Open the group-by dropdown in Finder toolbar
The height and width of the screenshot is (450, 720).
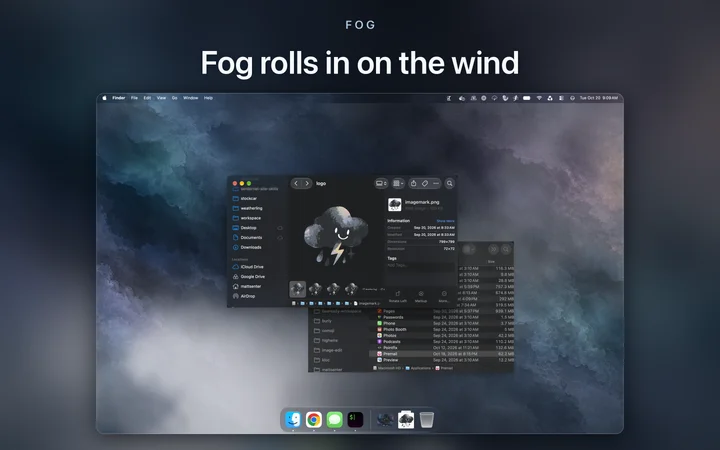pyautogui.click(x=398, y=183)
